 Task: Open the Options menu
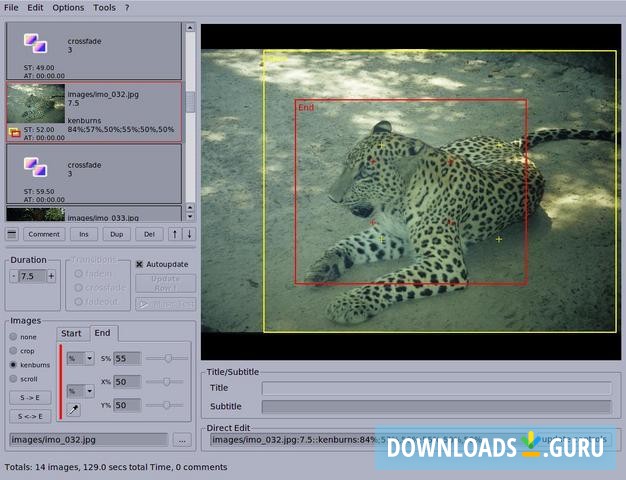coord(68,8)
